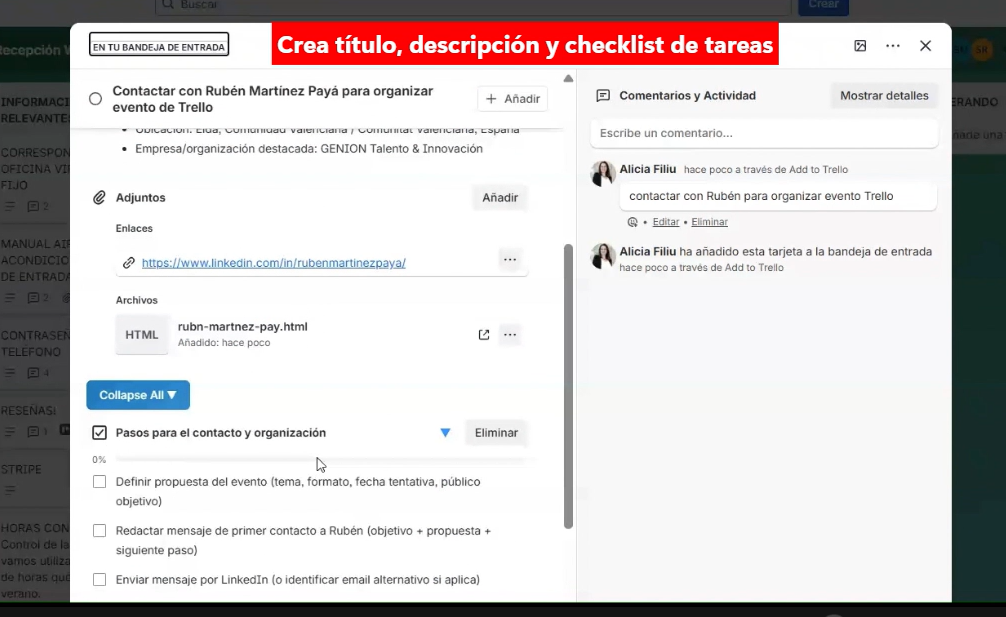This screenshot has height=617, width=1006.
Task: Close the card dialog with the X
Action: pyautogui.click(x=925, y=46)
